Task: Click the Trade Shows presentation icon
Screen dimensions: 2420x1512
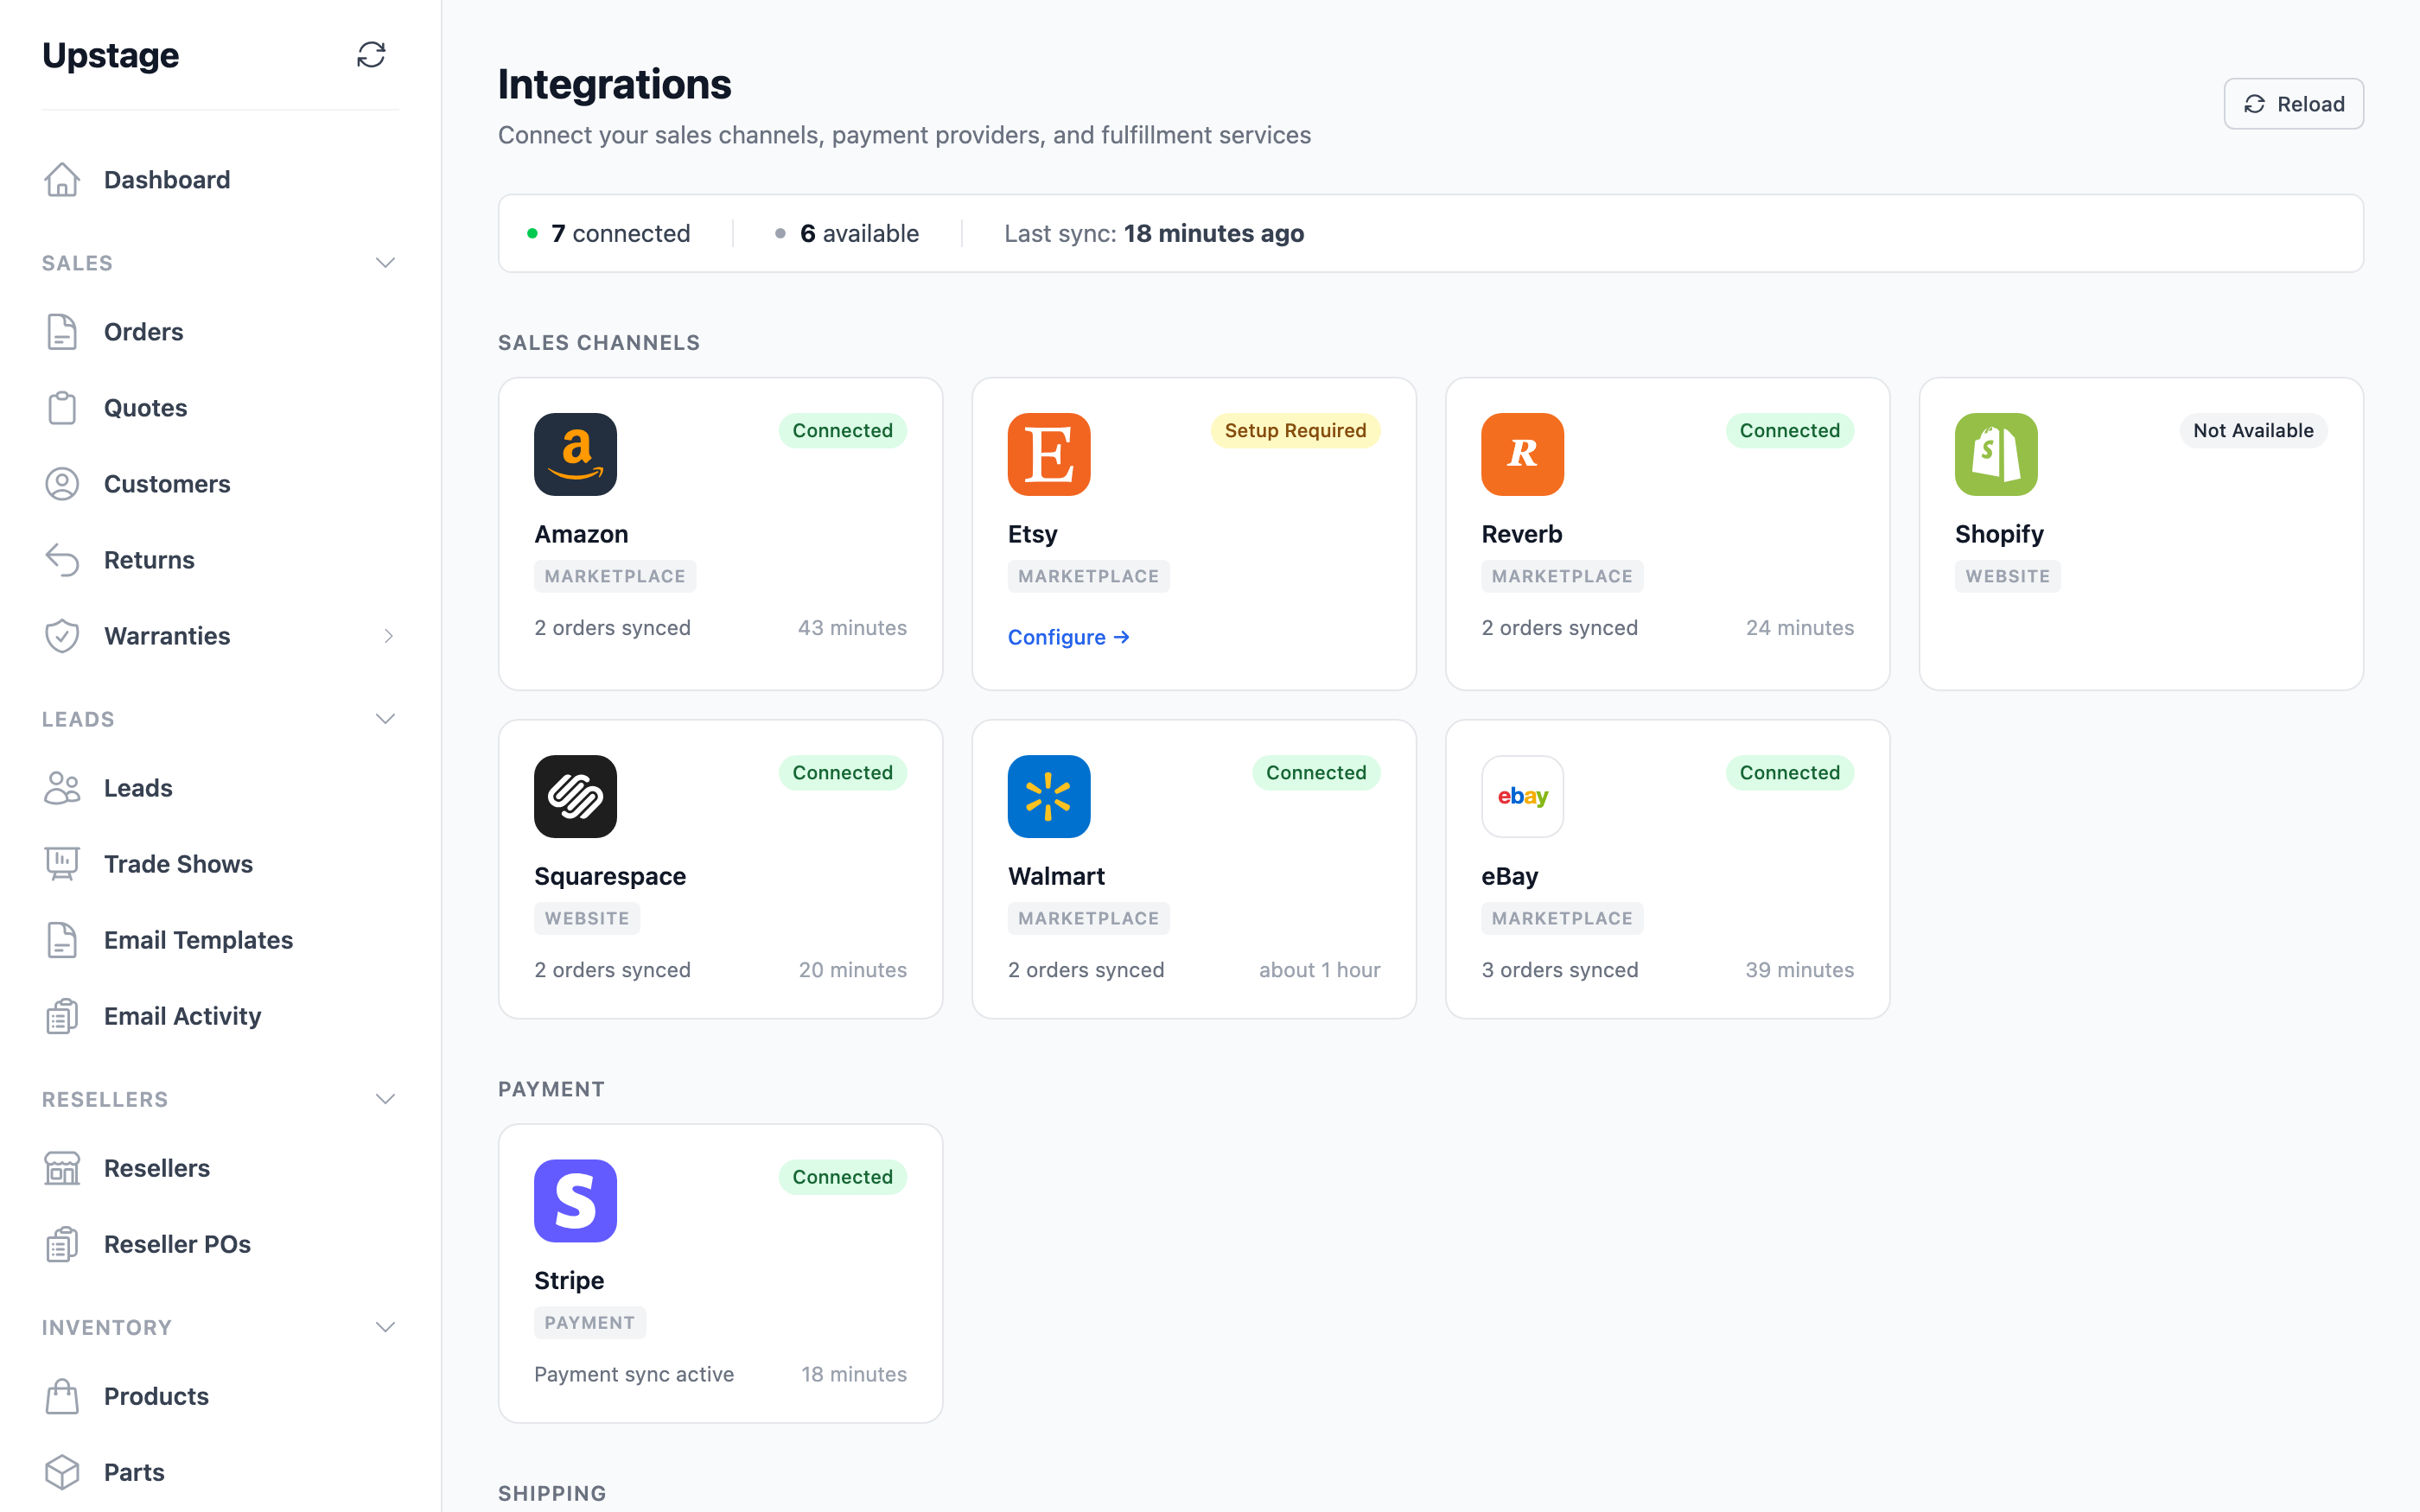Action: 62,864
